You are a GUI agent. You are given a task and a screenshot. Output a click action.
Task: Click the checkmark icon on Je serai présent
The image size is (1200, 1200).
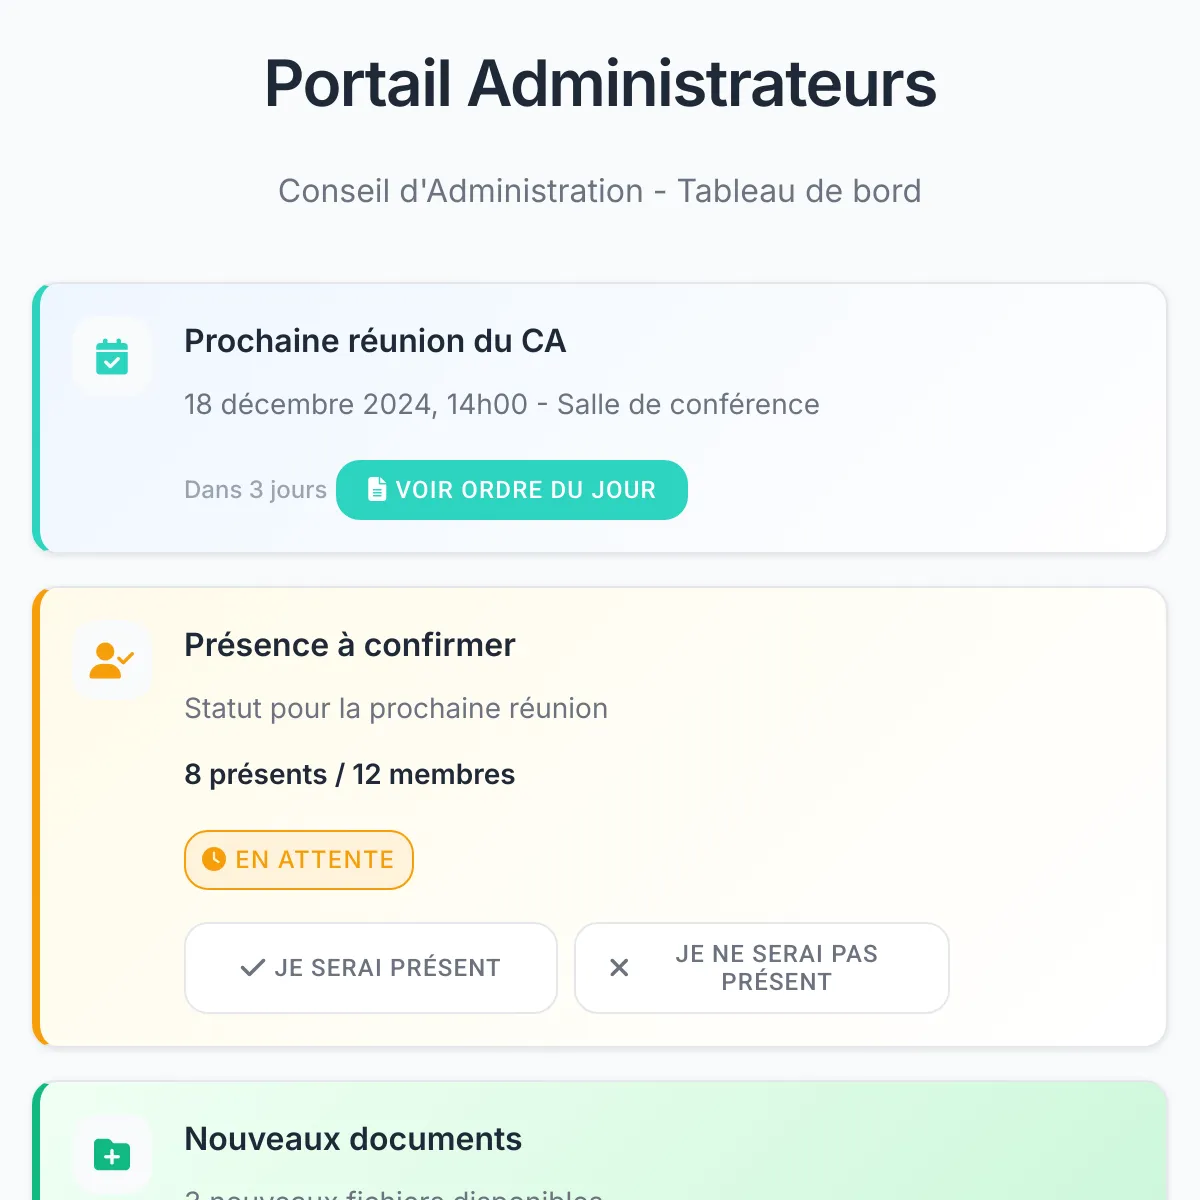click(x=253, y=968)
